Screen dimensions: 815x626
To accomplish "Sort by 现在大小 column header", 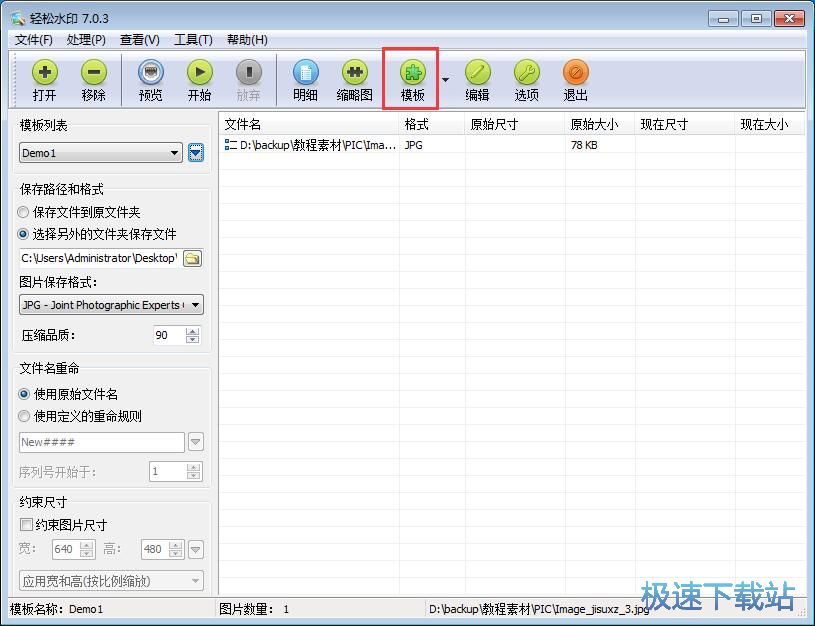I will pos(770,124).
